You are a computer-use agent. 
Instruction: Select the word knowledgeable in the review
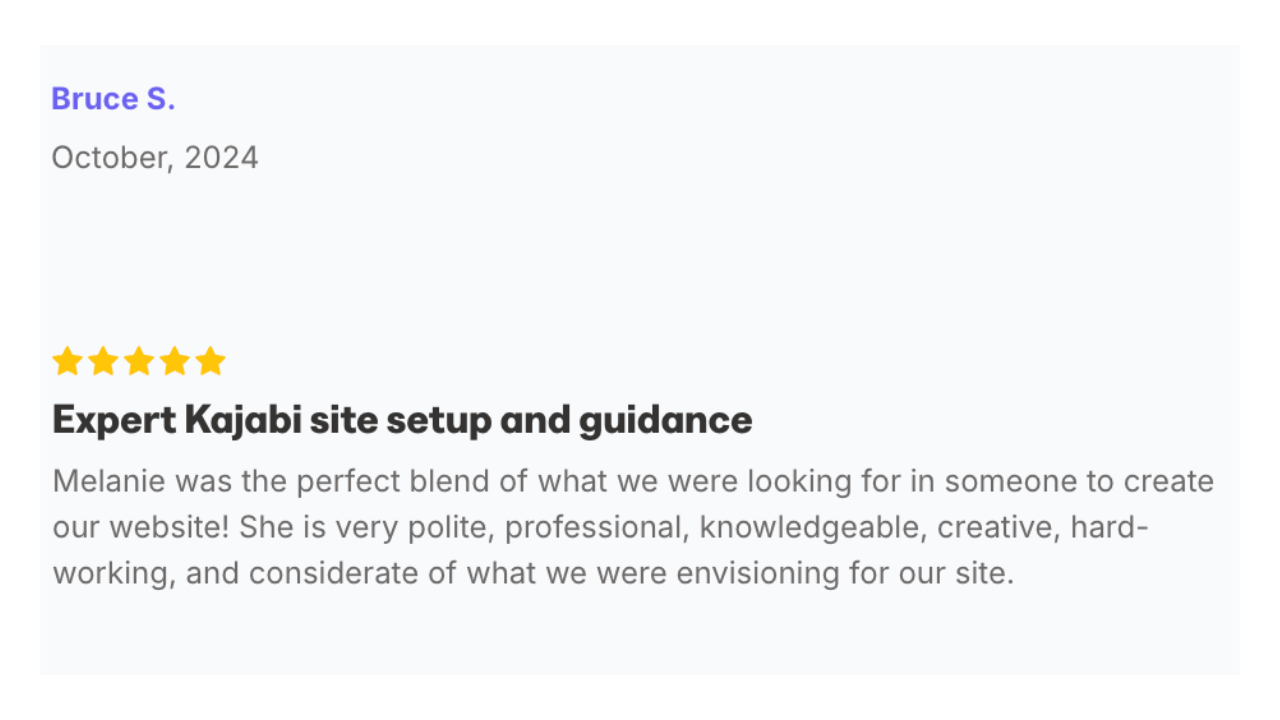point(813,528)
